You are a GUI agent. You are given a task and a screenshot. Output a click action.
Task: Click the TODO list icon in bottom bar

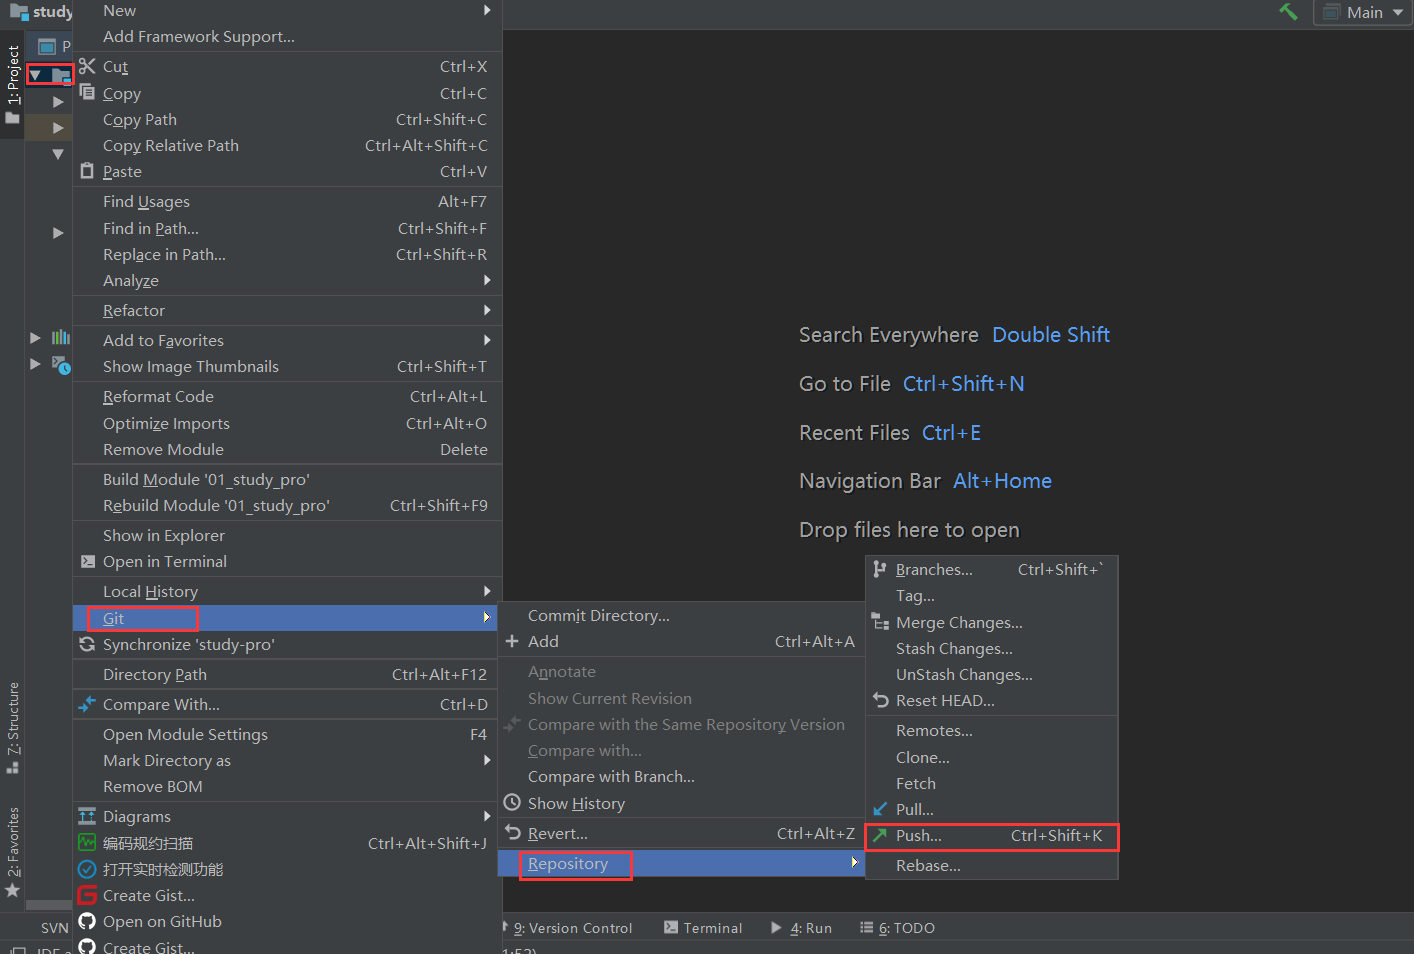point(866,927)
